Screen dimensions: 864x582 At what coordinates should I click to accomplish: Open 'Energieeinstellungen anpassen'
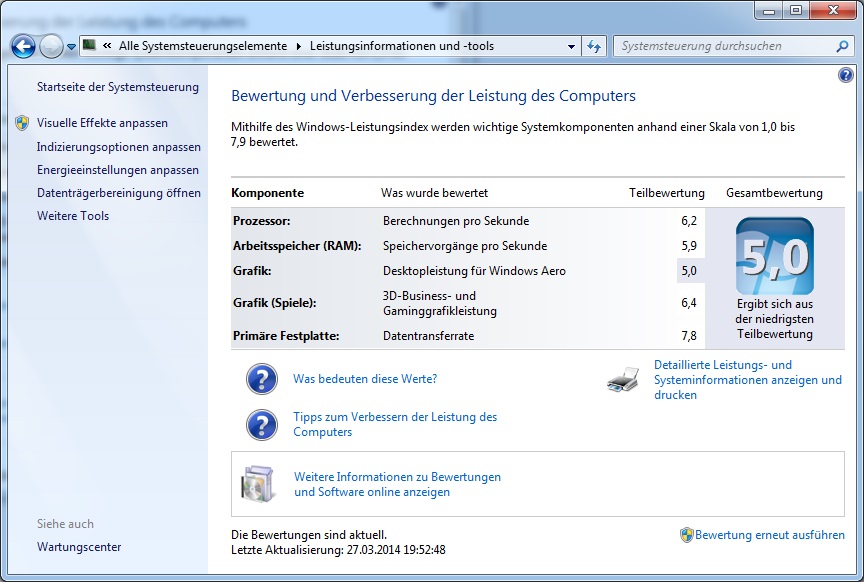coord(117,170)
